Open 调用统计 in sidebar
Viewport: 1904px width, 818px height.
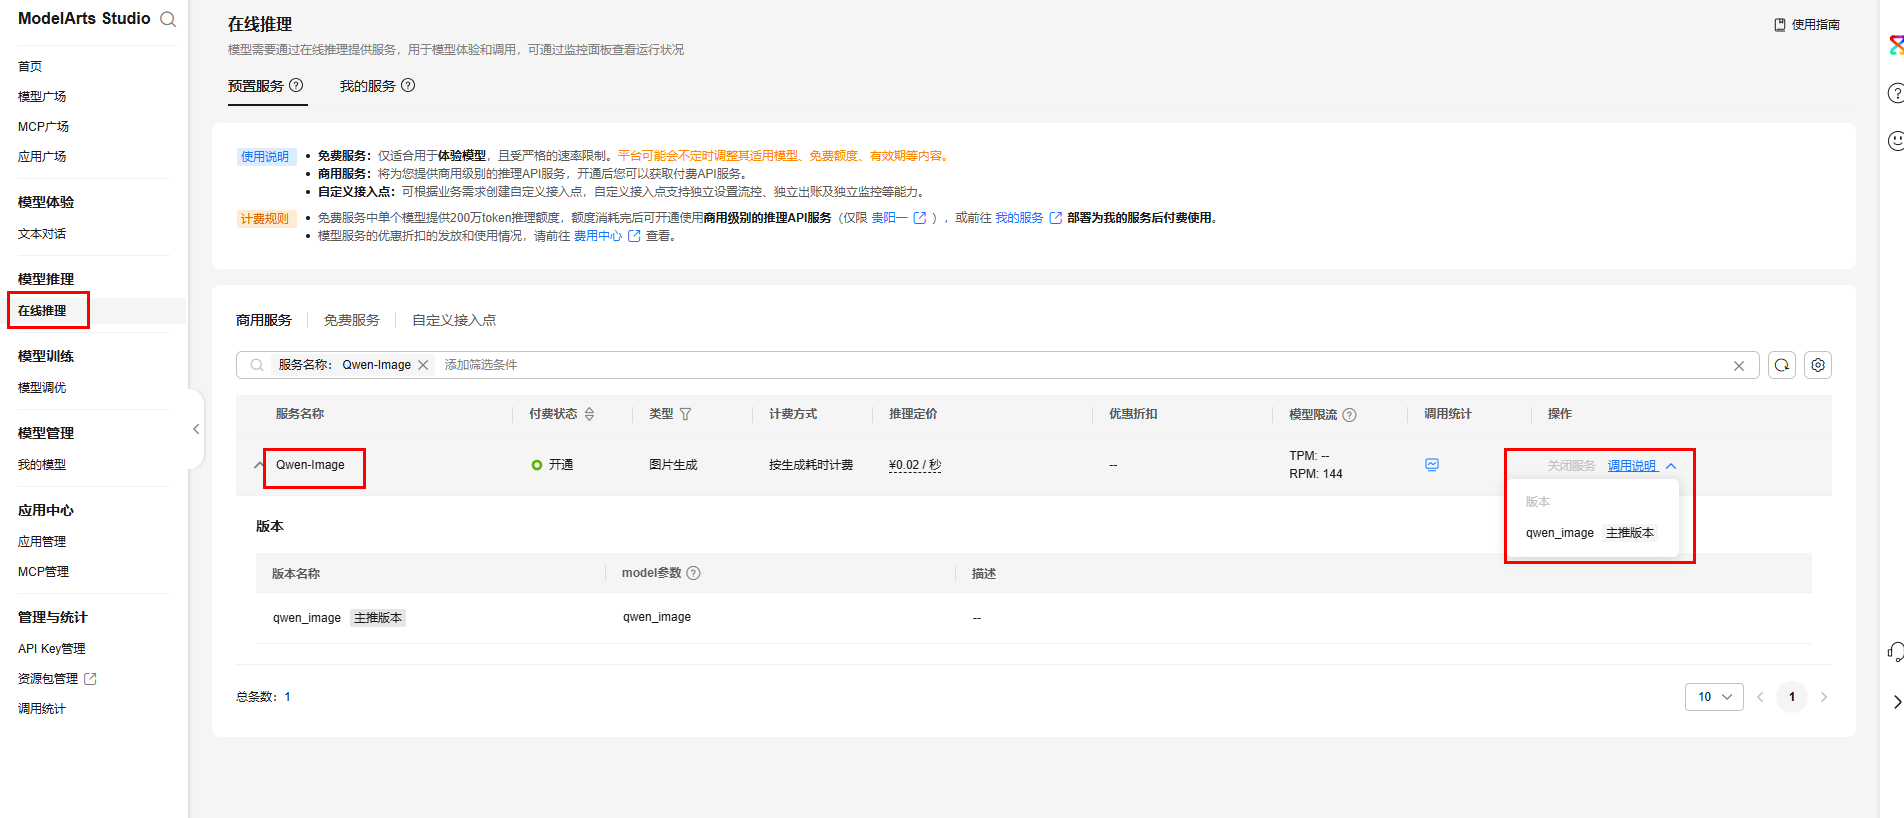(x=42, y=708)
